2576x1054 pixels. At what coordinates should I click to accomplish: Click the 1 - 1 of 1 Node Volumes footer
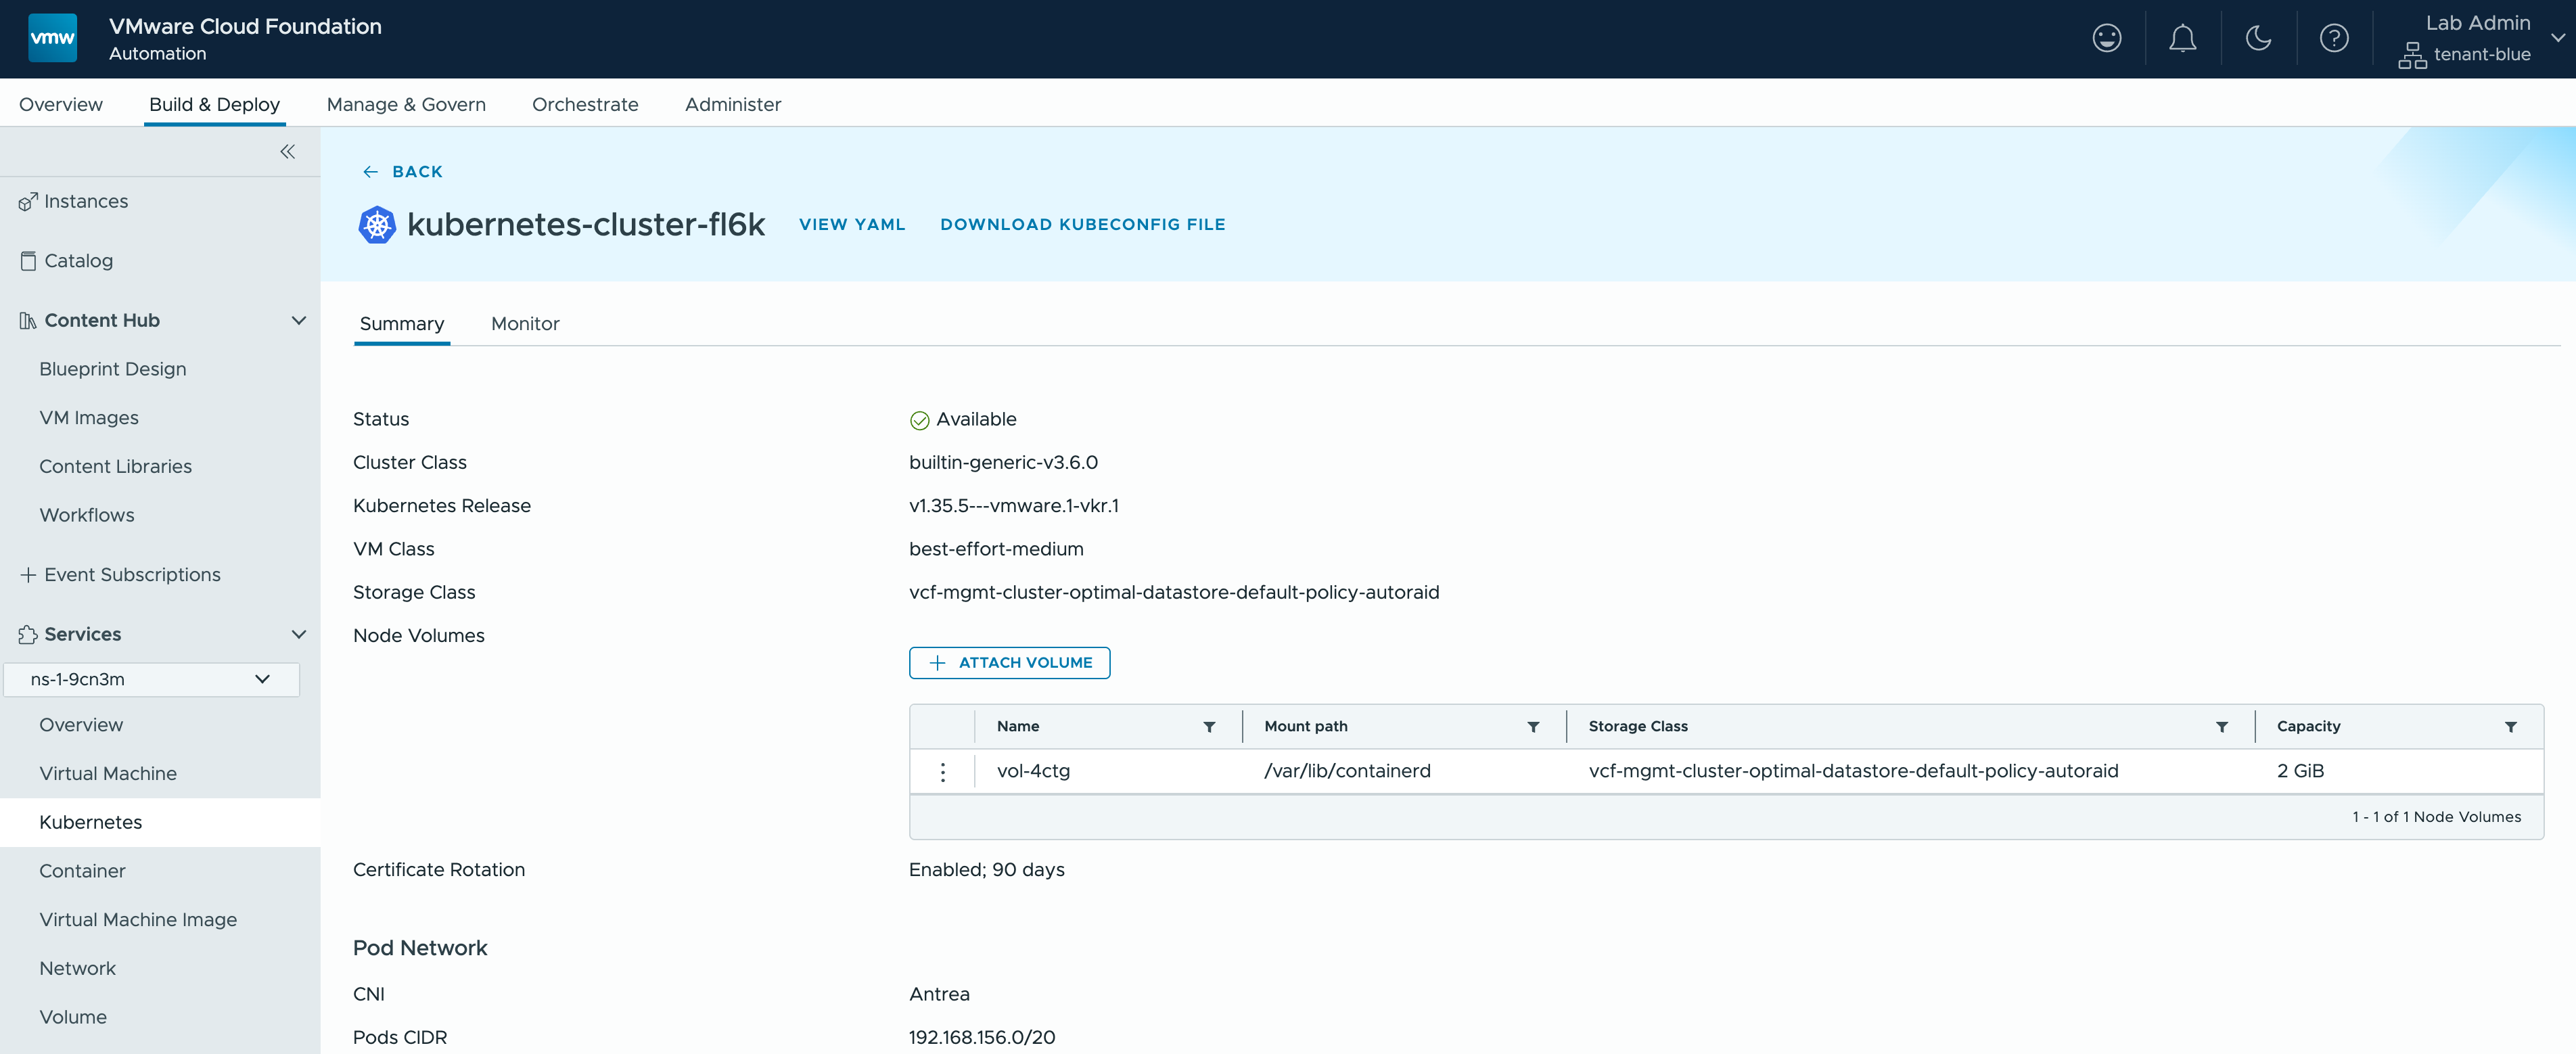2436,817
